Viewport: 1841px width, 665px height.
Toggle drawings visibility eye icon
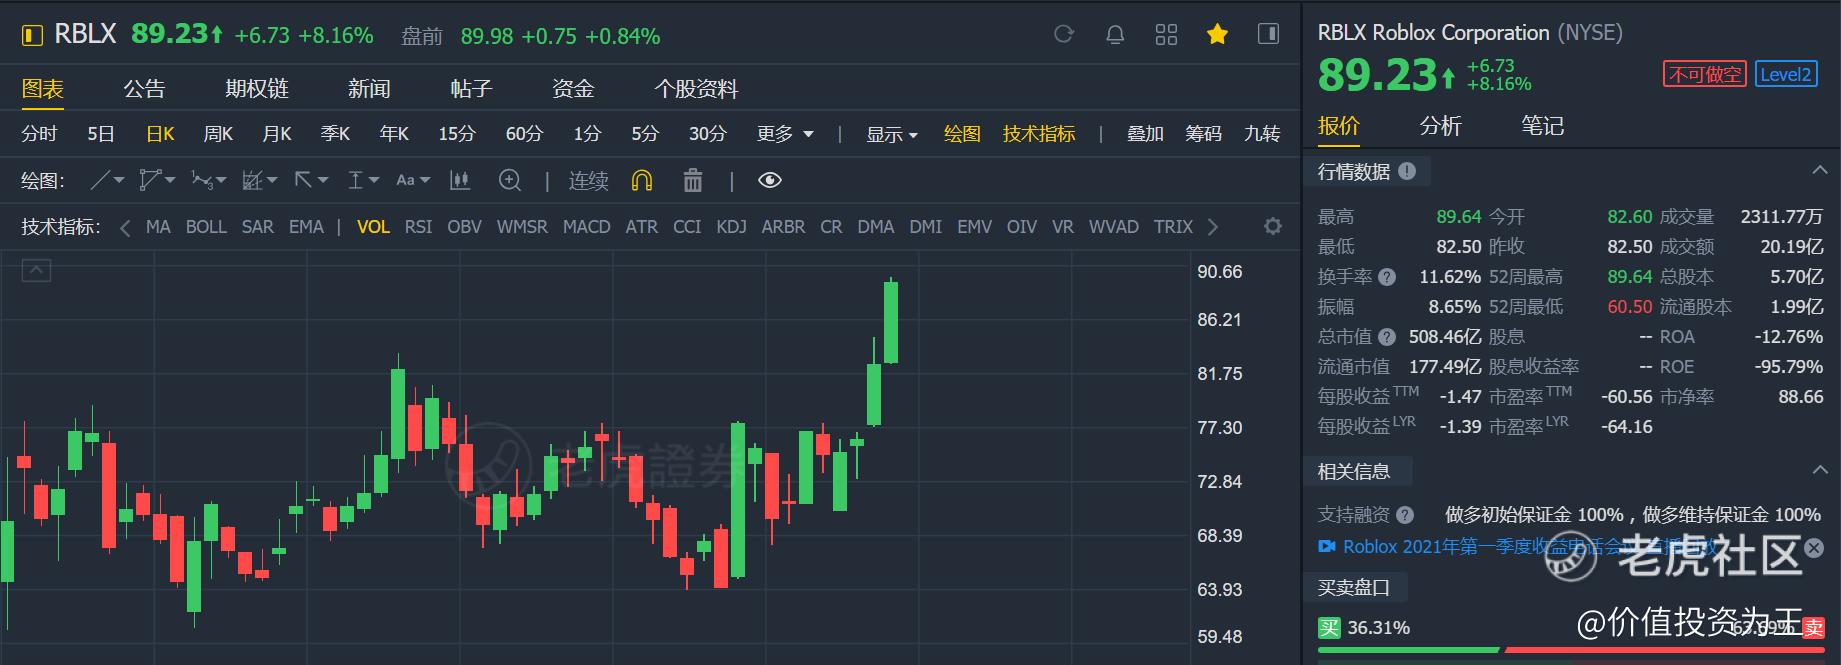click(770, 181)
